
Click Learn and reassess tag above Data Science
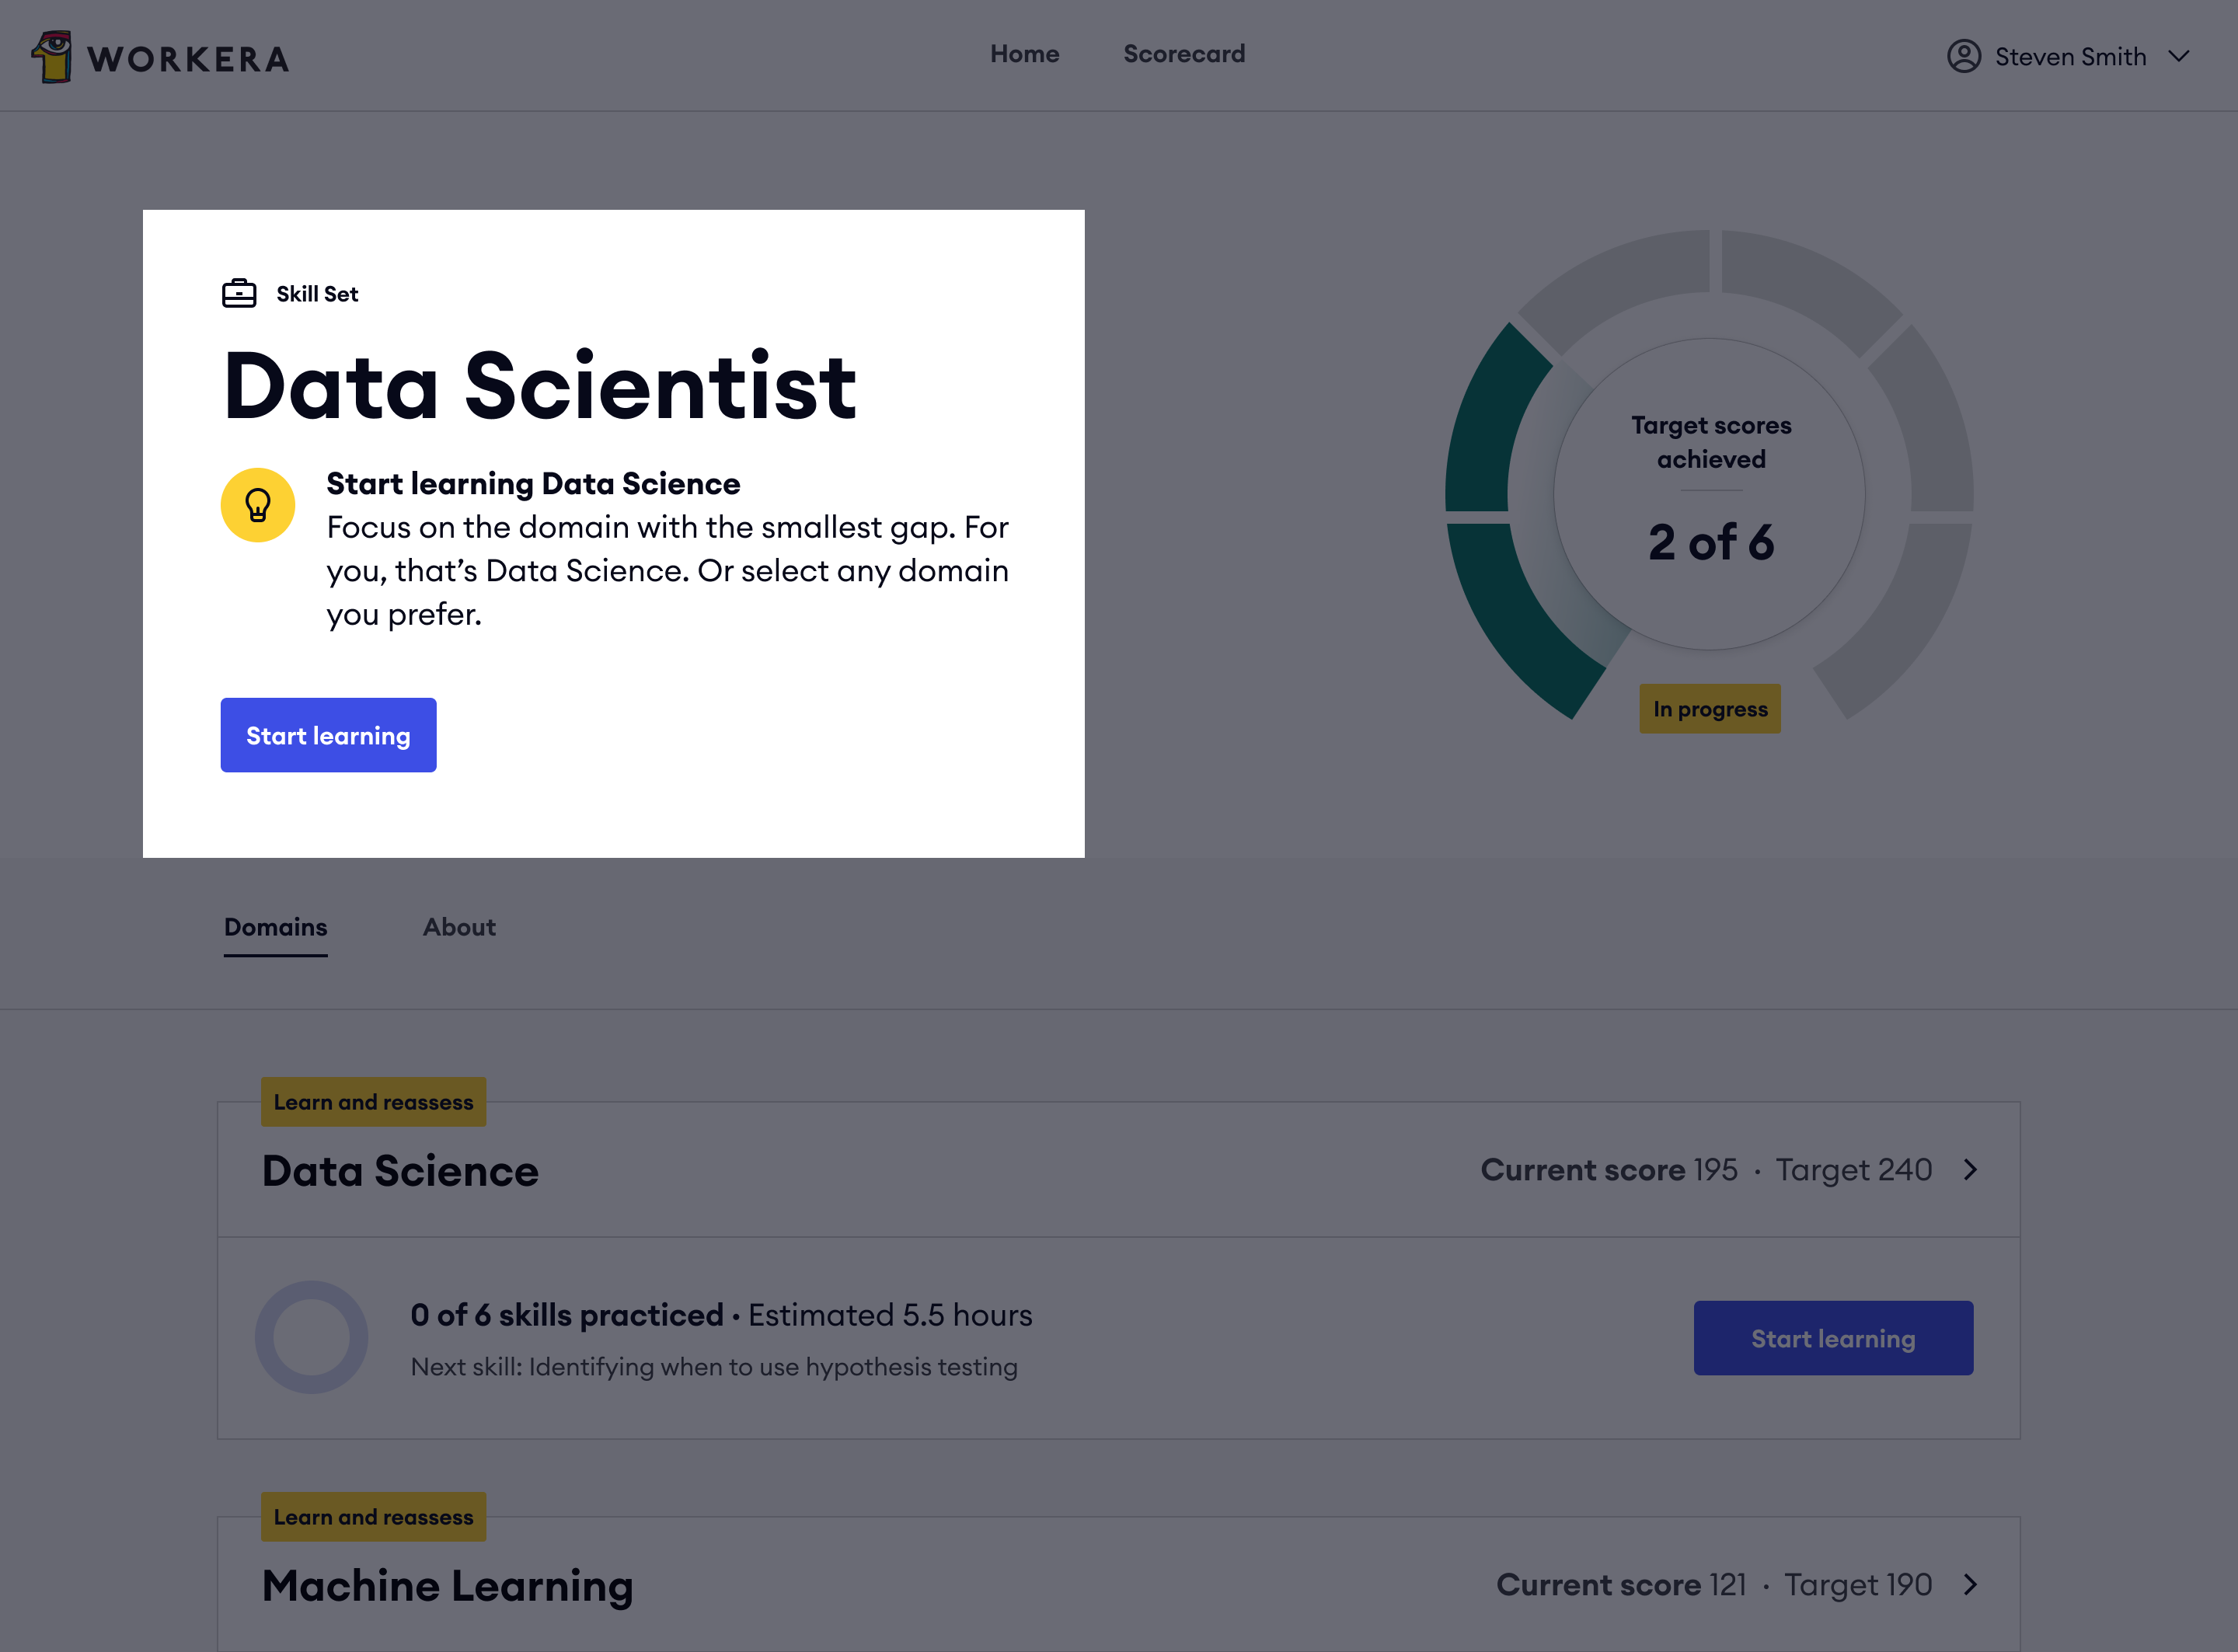373,1102
